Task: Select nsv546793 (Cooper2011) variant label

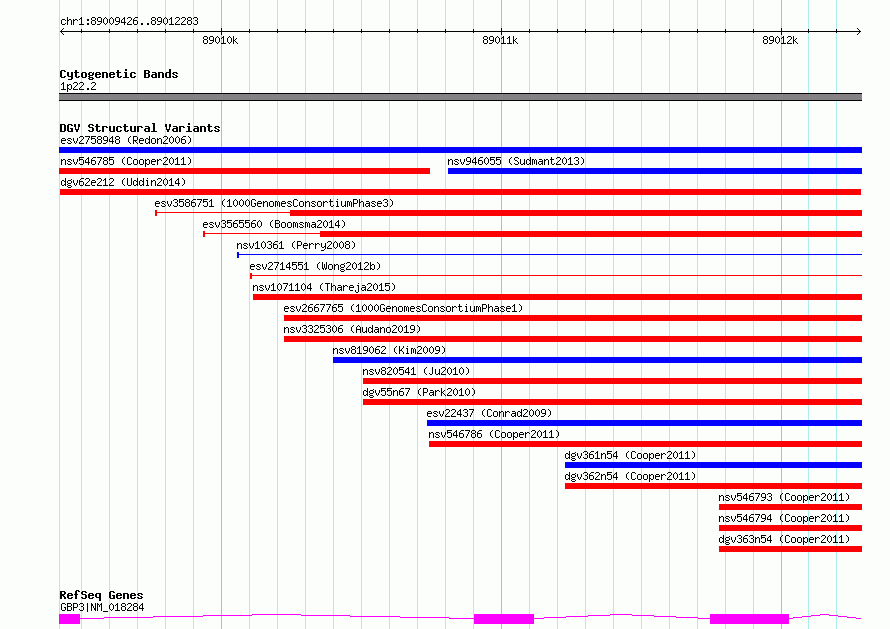Action: 784,497
